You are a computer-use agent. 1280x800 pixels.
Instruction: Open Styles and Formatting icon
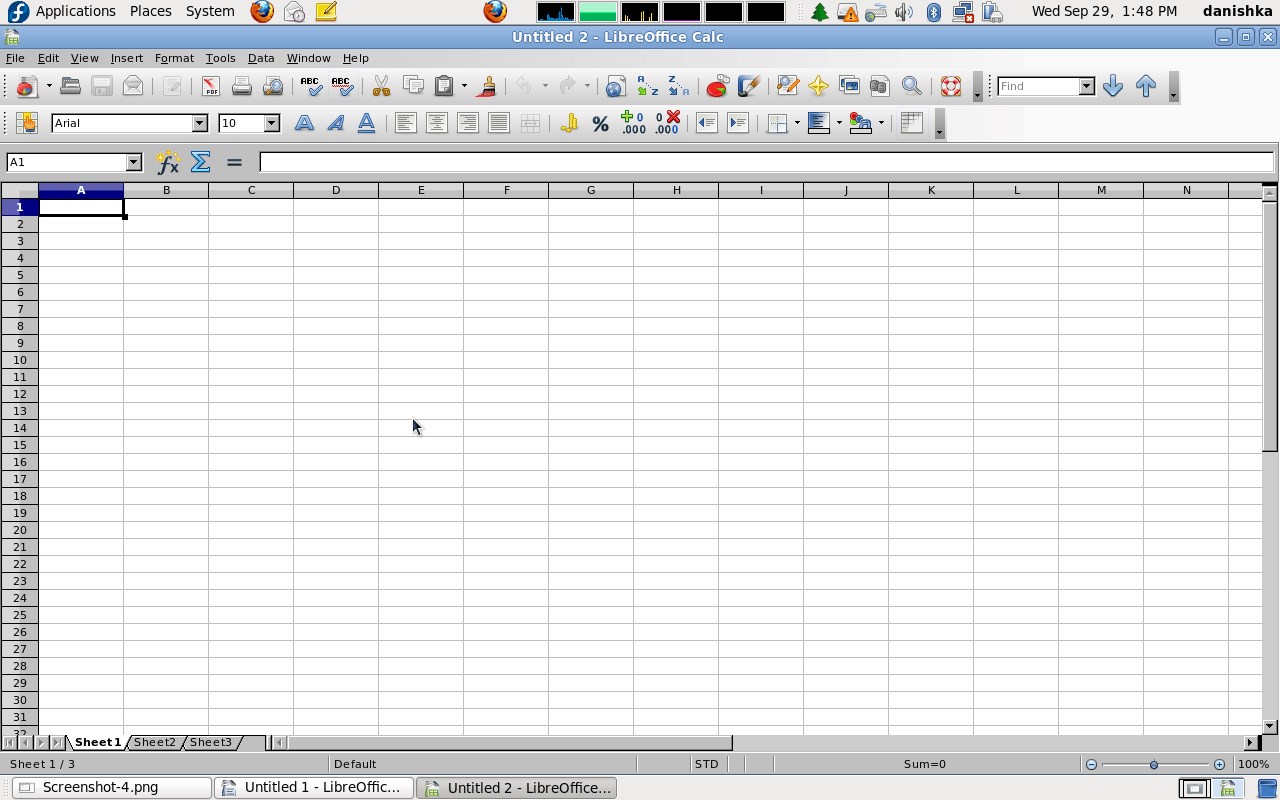26,123
